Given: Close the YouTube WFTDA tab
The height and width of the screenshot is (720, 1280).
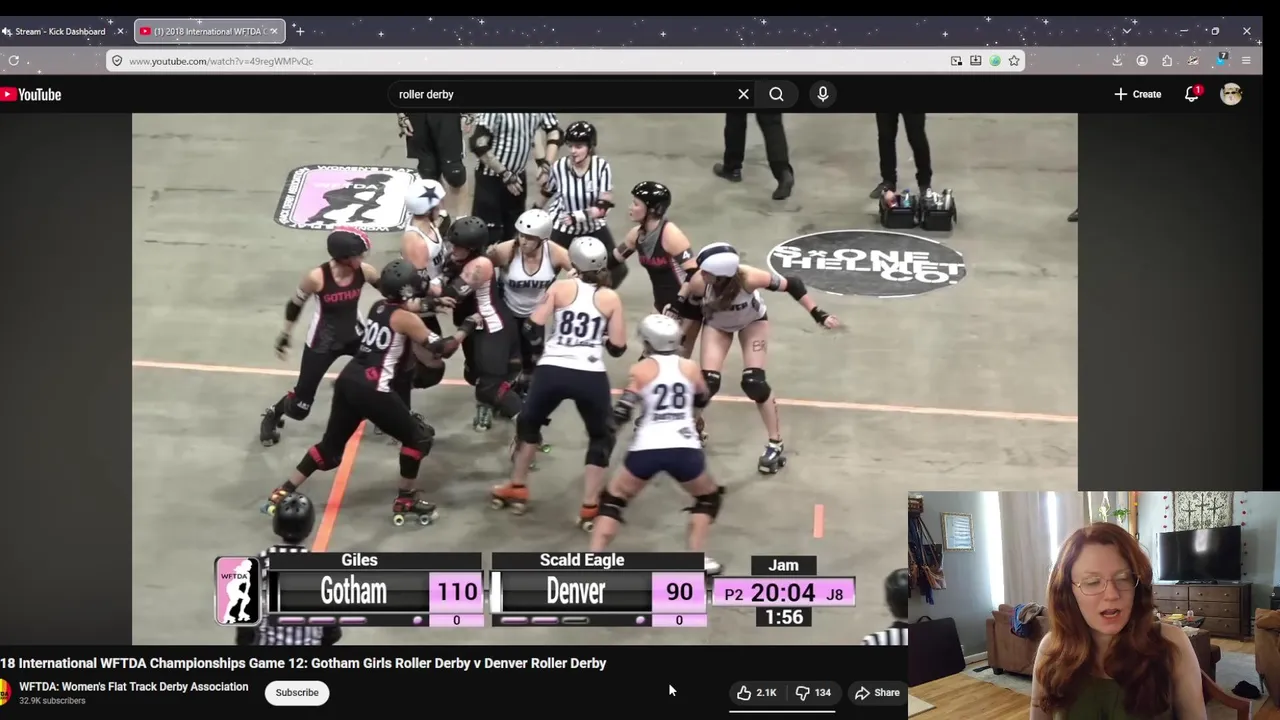Looking at the screenshot, I should [x=274, y=31].
